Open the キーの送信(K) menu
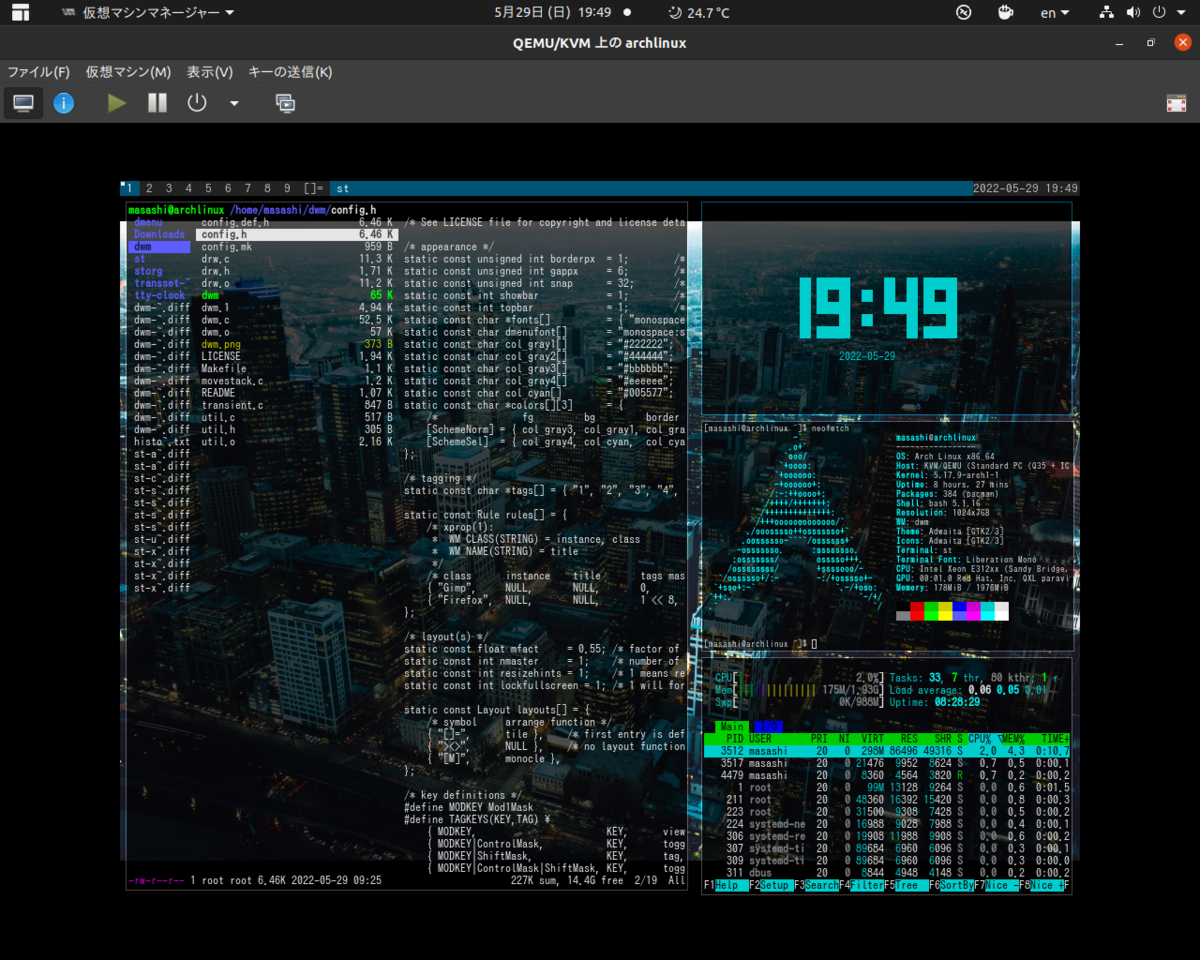The height and width of the screenshot is (960, 1200). 290,72
